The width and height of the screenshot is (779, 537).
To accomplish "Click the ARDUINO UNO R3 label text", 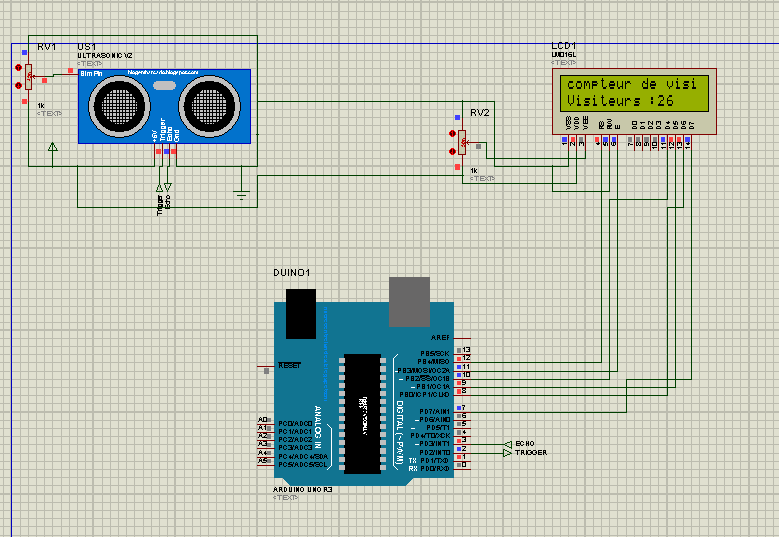I will 305,490.
